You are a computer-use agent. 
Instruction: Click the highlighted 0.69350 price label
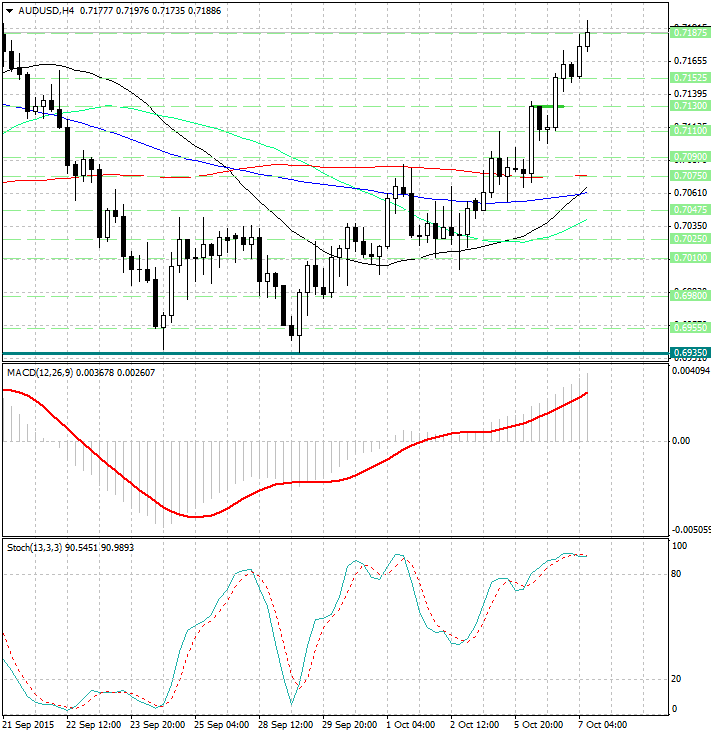click(x=690, y=353)
